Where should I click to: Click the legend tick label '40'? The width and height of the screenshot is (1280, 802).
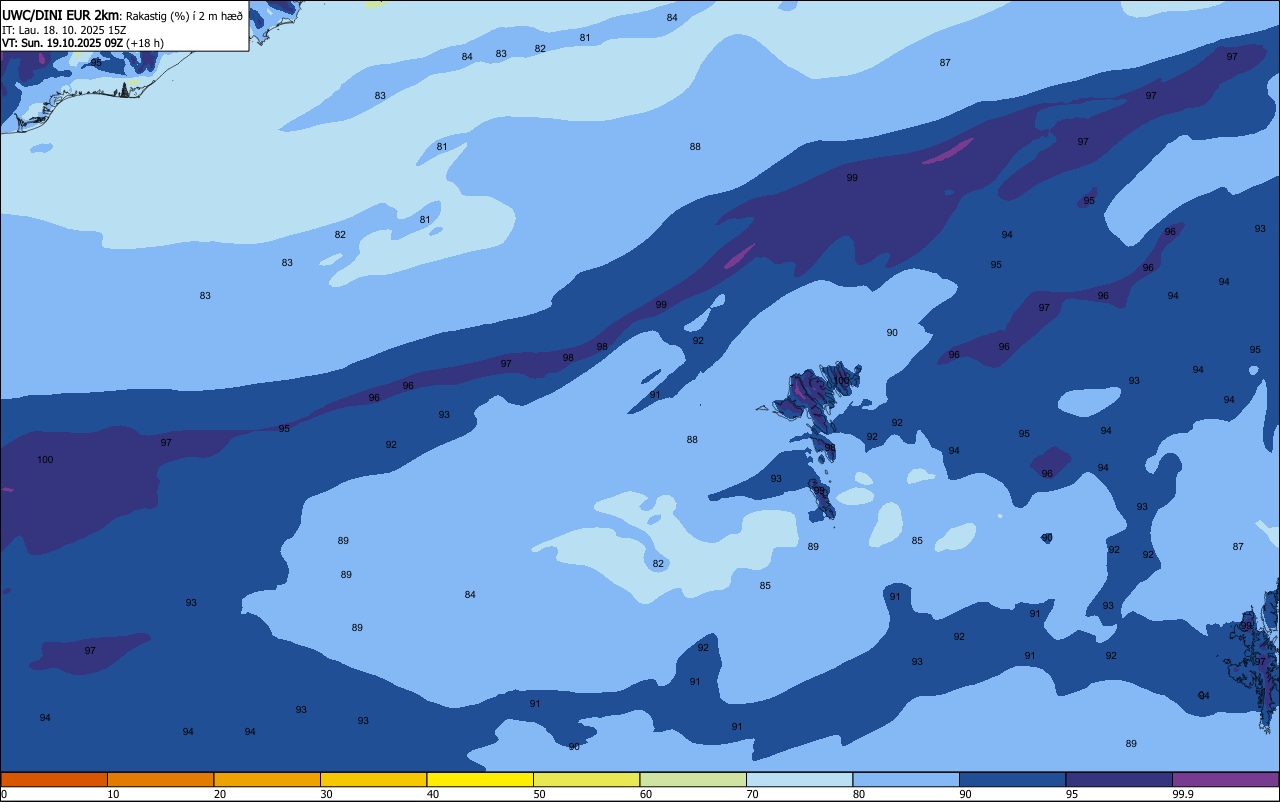pyautogui.click(x=433, y=794)
